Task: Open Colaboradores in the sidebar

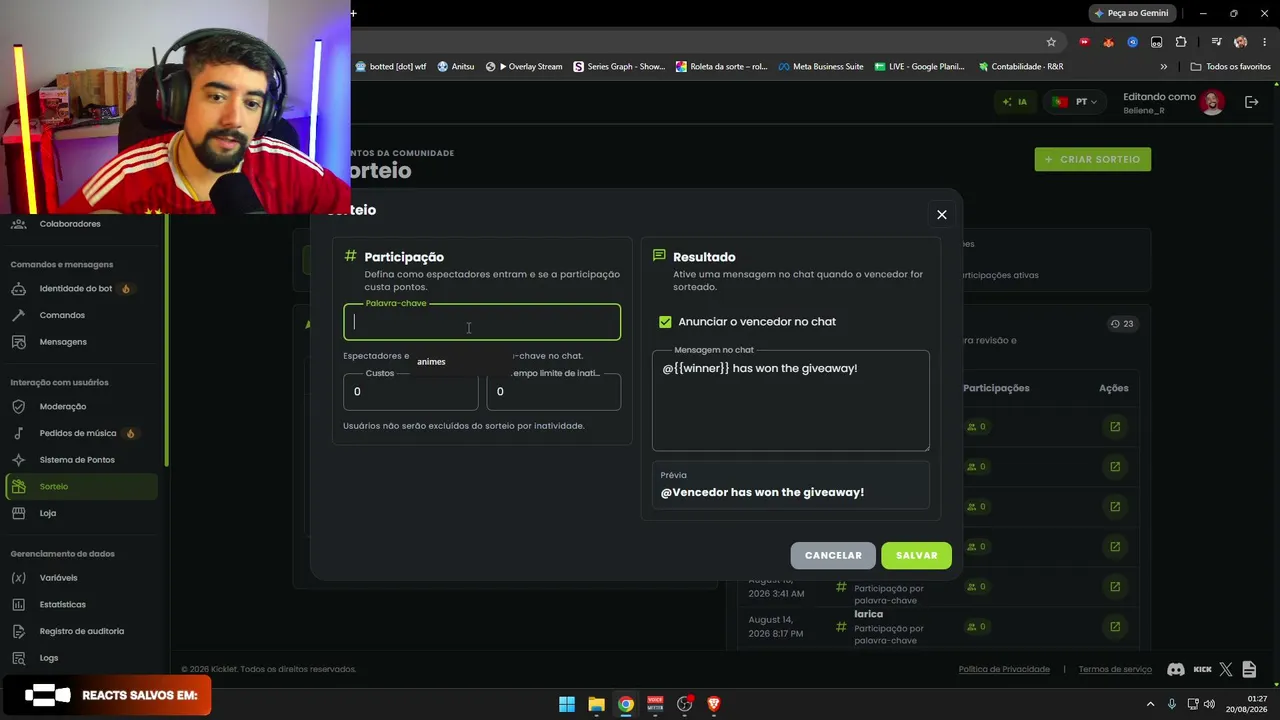Action: tap(70, 224)
